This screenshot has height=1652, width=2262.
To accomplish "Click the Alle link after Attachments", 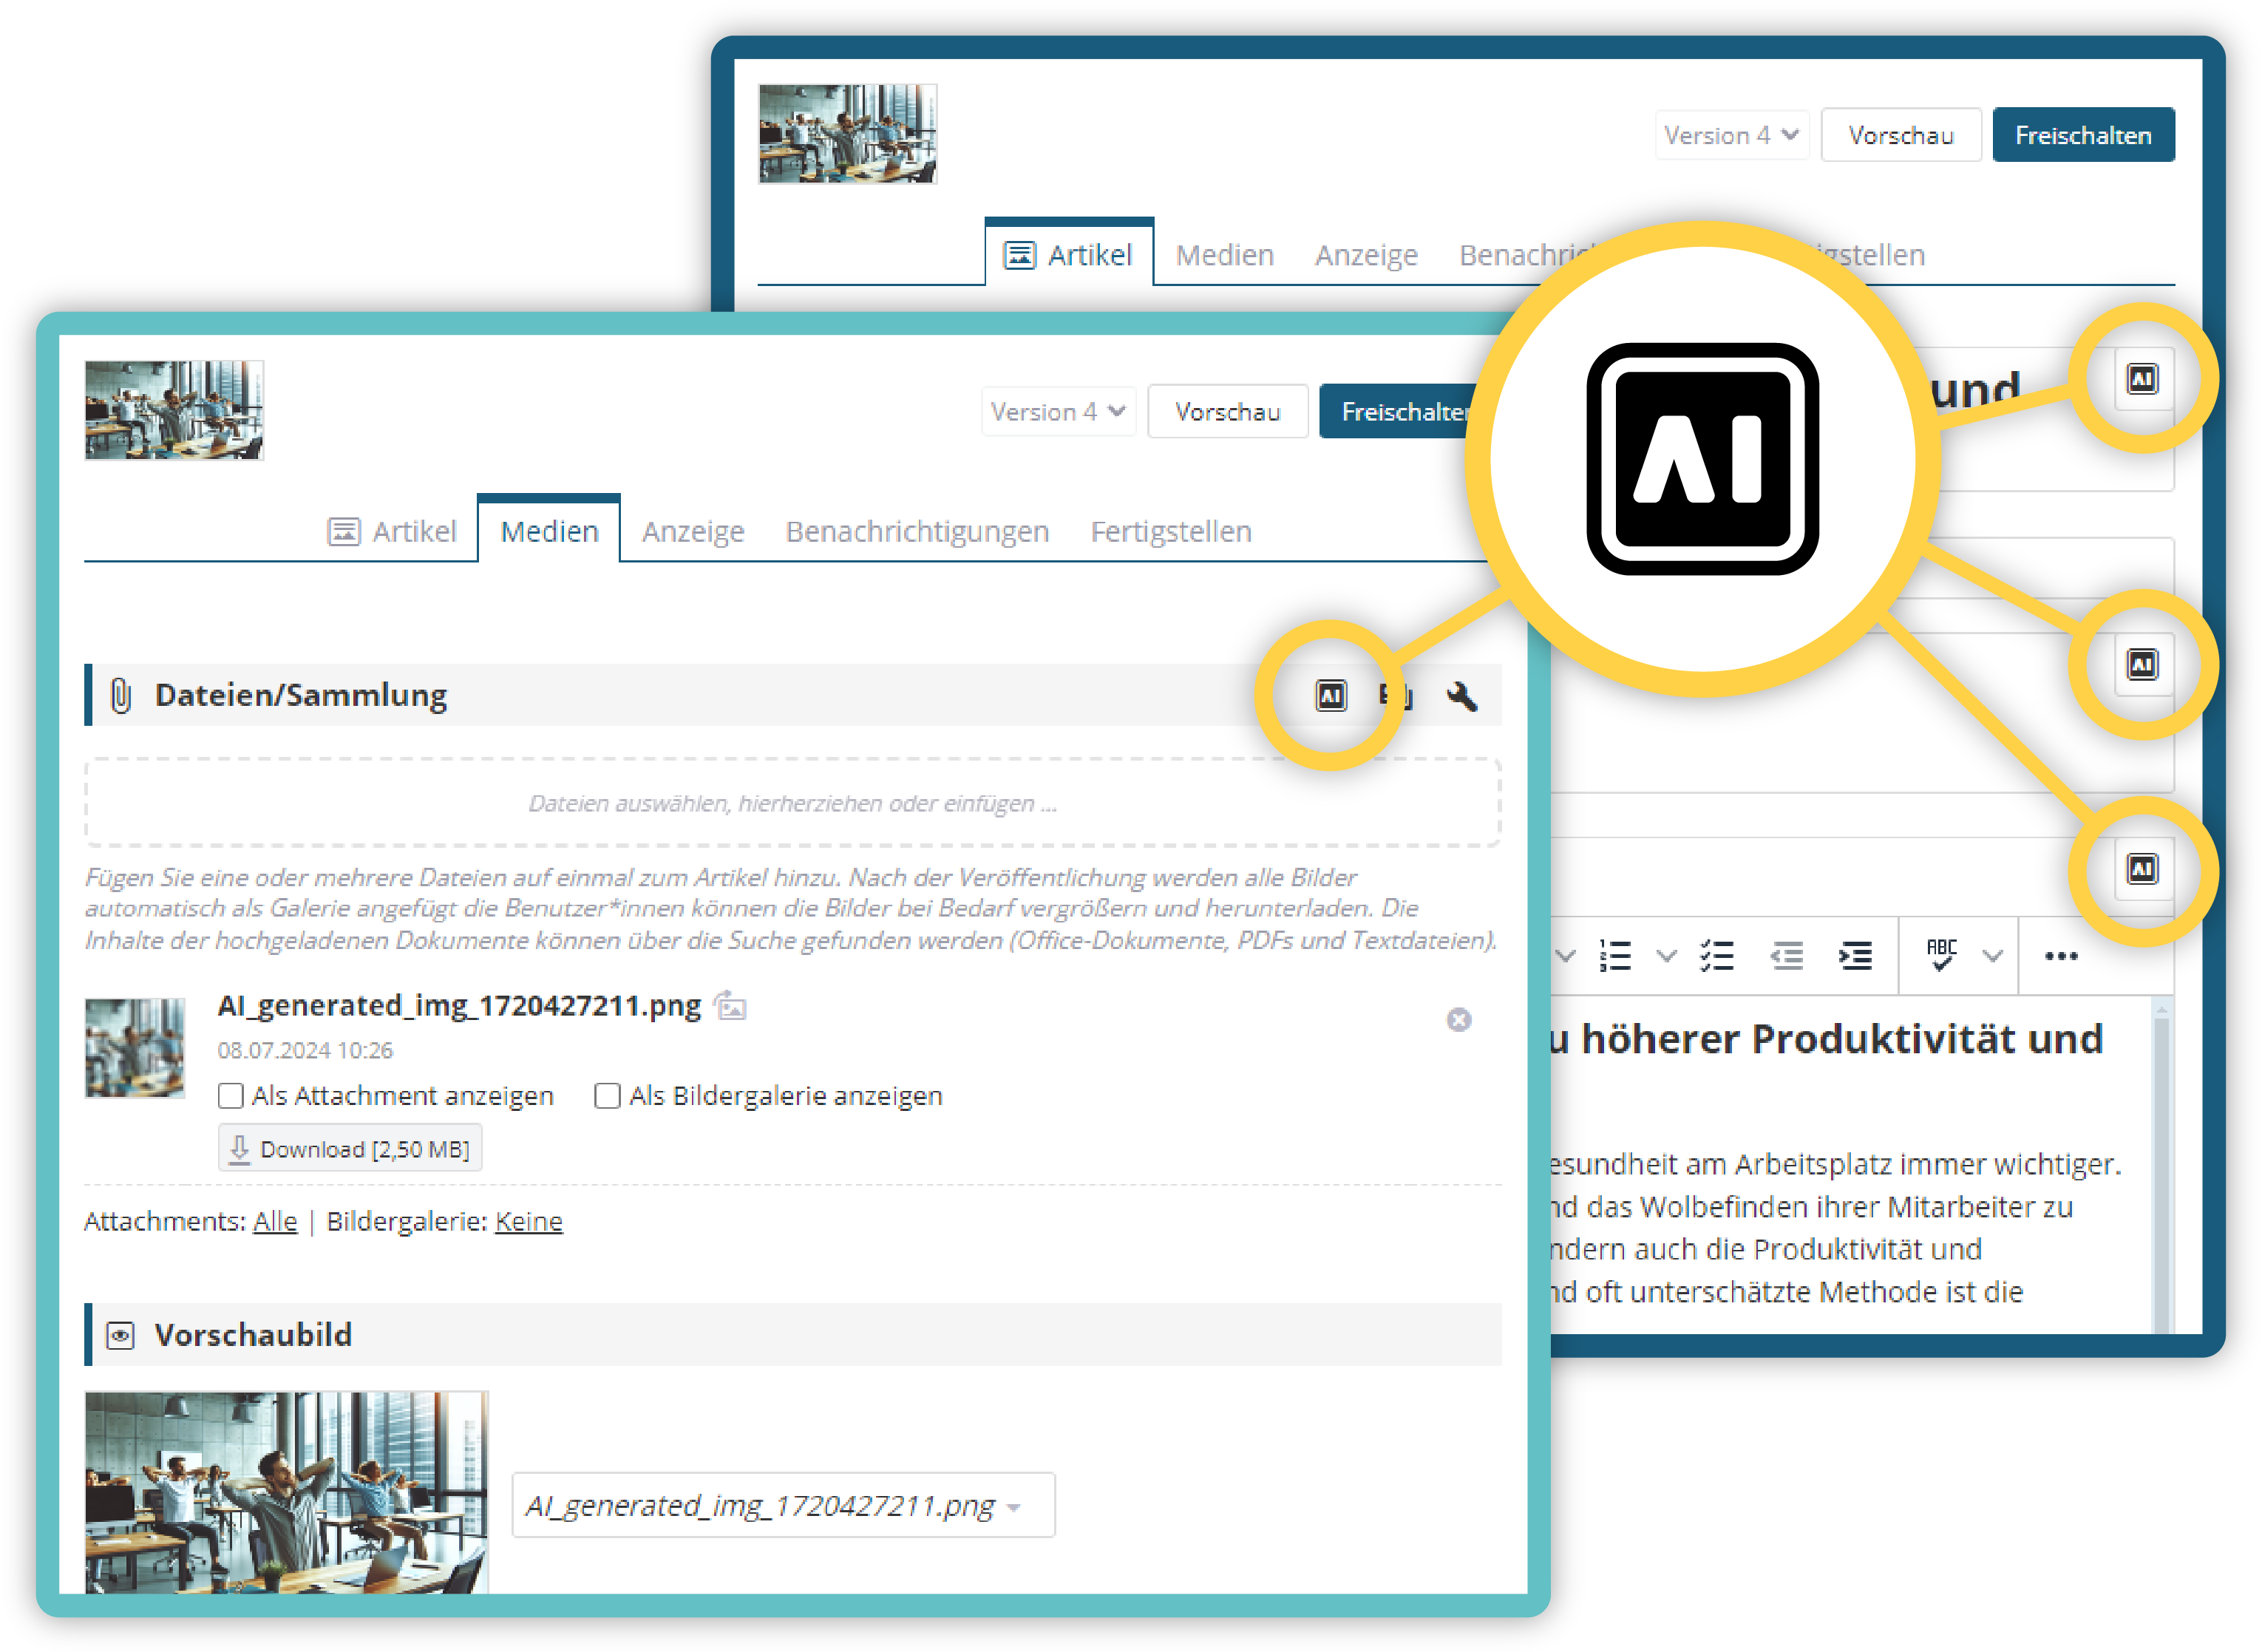I will tap(275, 1222).
